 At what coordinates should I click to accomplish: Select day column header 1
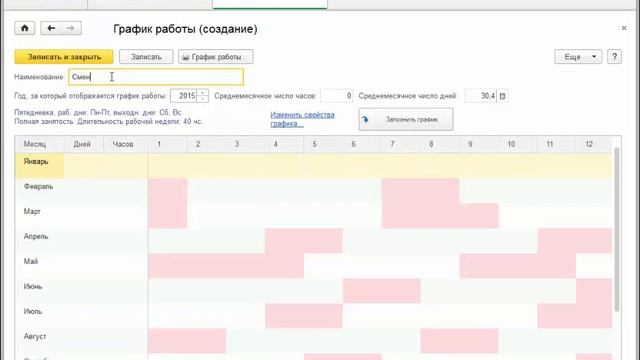[x=167, y=144]
